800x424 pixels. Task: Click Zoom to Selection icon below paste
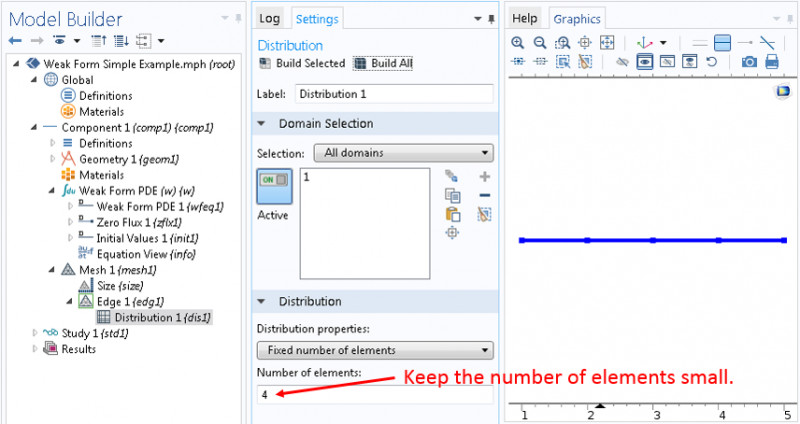pyautogui.click(x=452, y=233)
